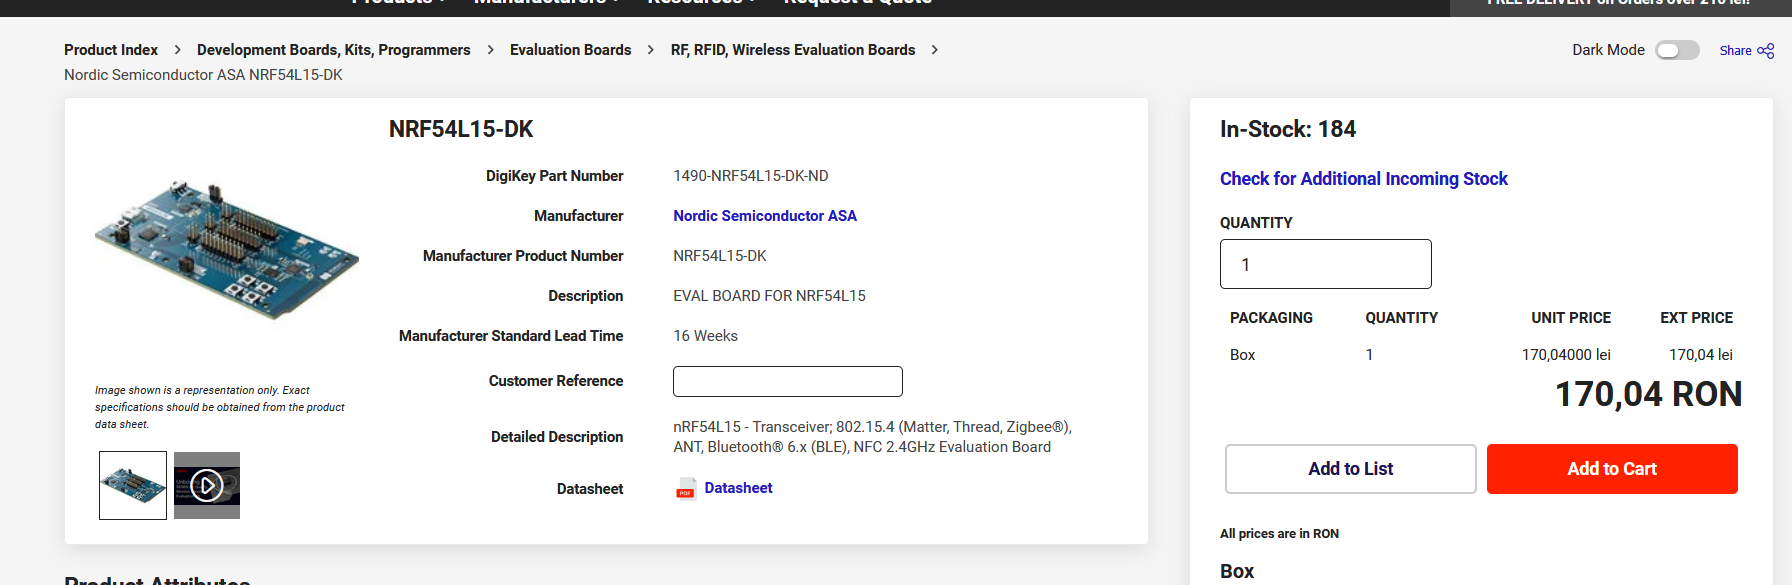Click the PDF icon beside Datasheet
Viewport: 1792px width, 585px height.
tap(686, 489)
